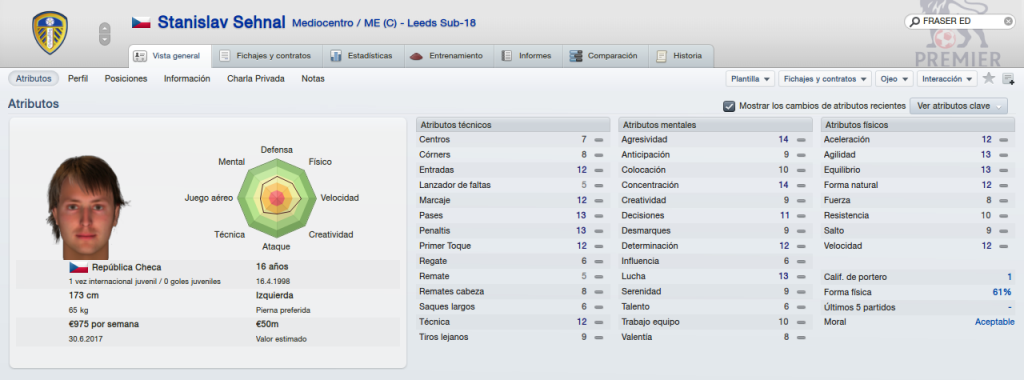Switch to the Fichajes y contratos tab
Image resolution: width=1024 pixels, height=380 pixels.
click(266, 56)
